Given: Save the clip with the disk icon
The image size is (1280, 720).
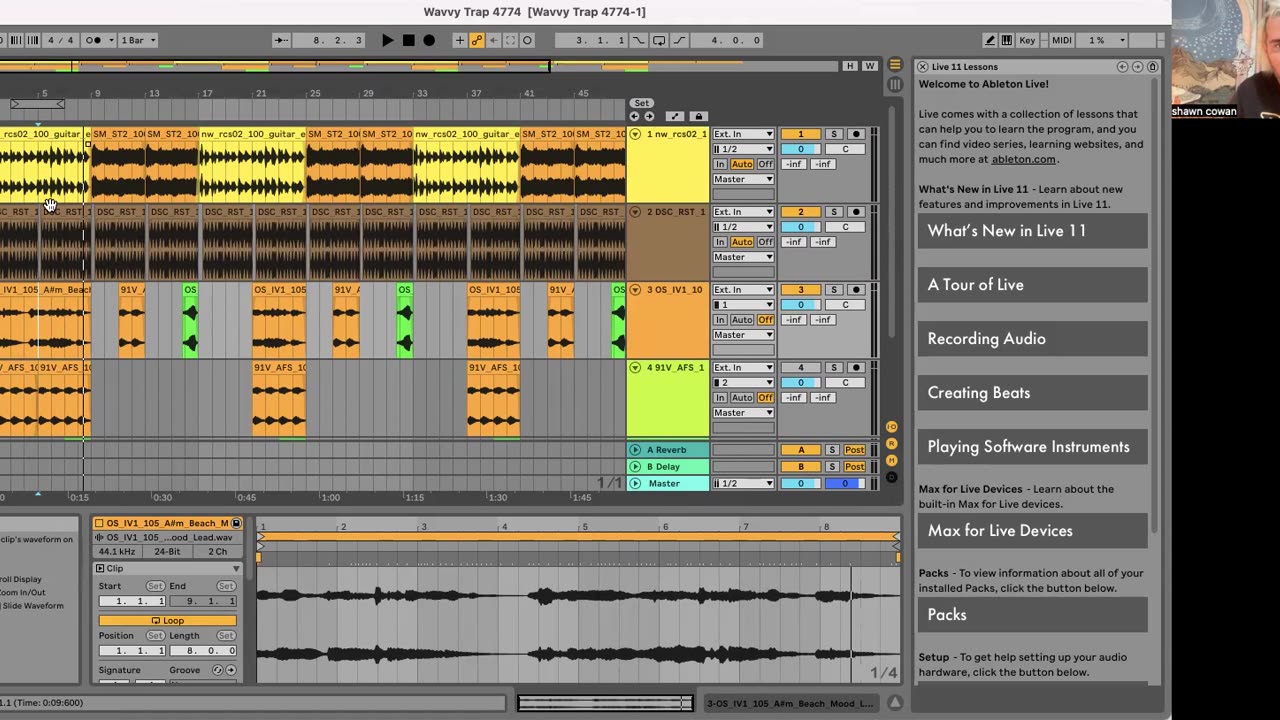Looking at the screenshot, I should pyautogui.click(x=237, y=523).
